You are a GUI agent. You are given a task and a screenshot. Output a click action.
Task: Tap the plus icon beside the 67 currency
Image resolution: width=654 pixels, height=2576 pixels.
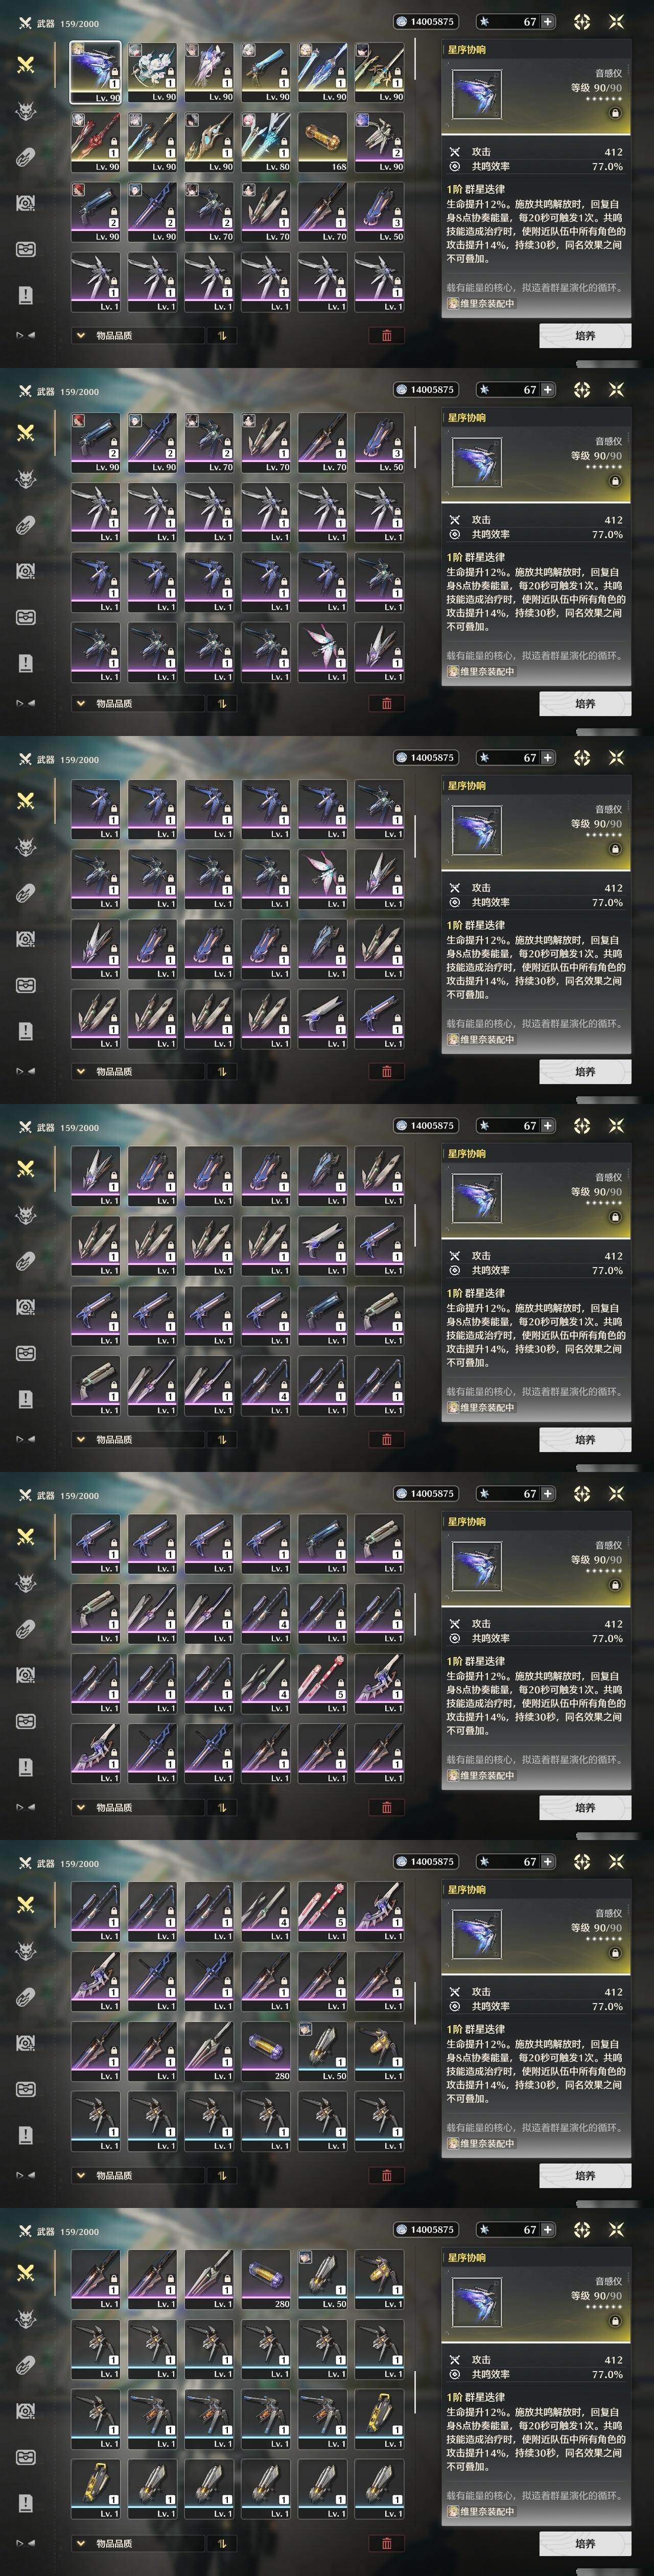[x=547, y=21]
